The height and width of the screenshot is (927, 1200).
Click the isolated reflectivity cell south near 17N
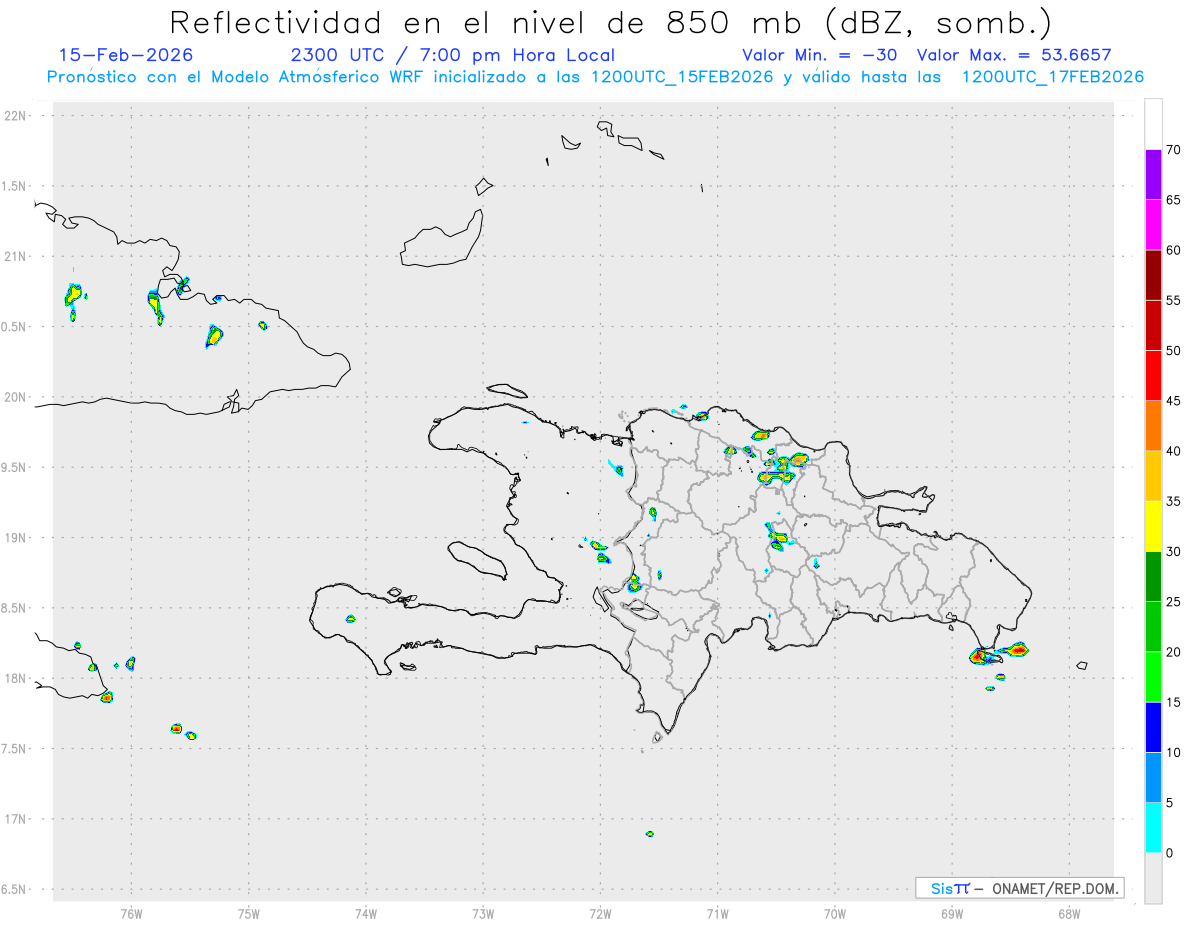[x=650, y=833]
